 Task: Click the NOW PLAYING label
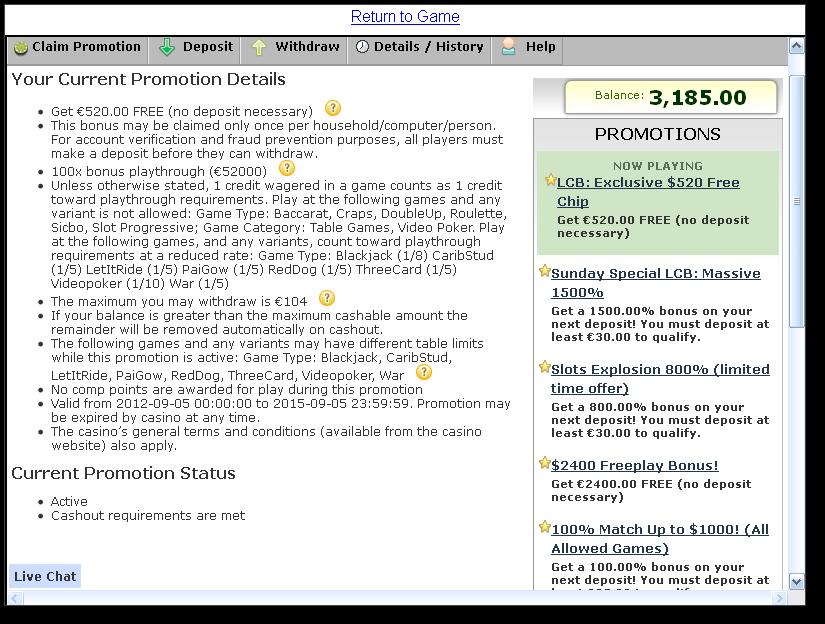(x=658, y=166)
